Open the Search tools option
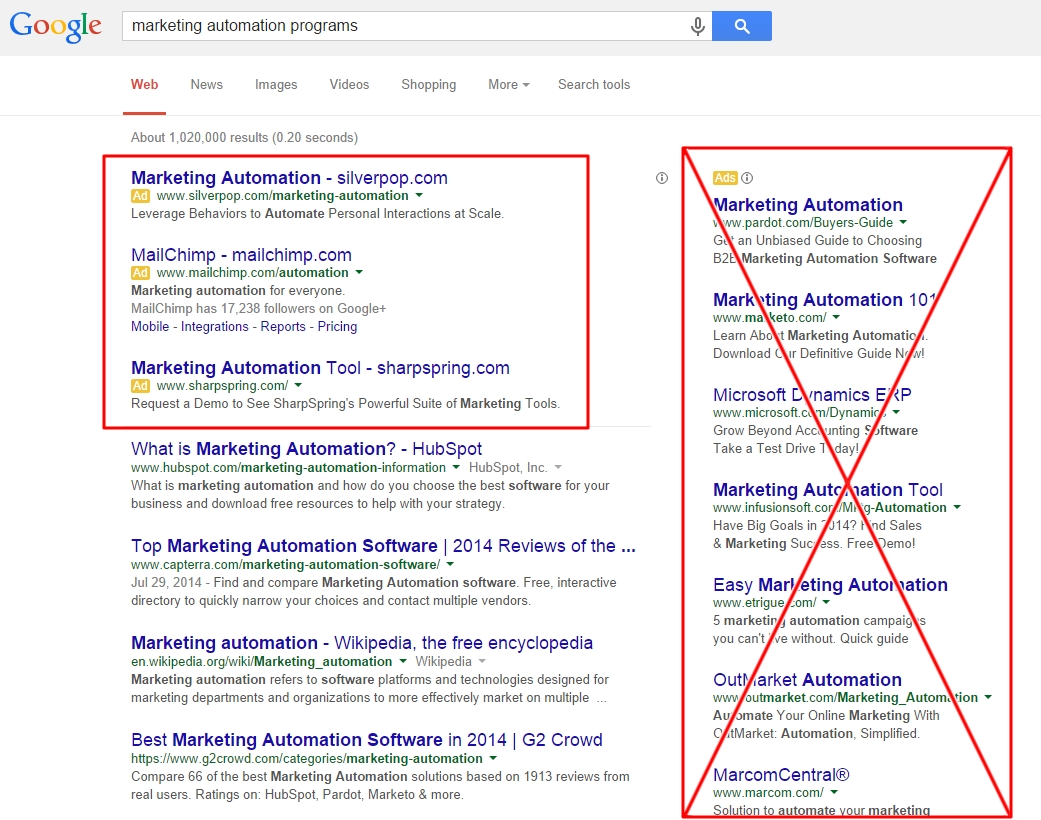This screenshot has height=820, width=1041. coord(594,85)
